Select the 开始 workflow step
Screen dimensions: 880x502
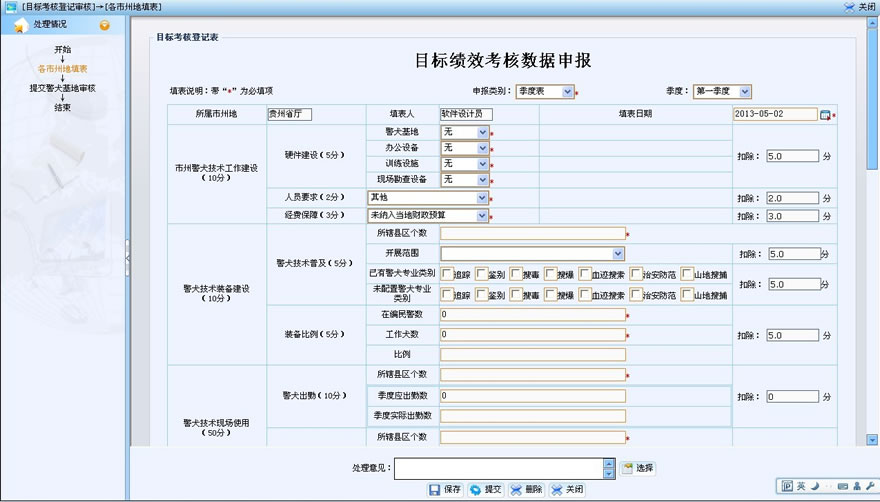pyautogui.click(x=62, y=49)
